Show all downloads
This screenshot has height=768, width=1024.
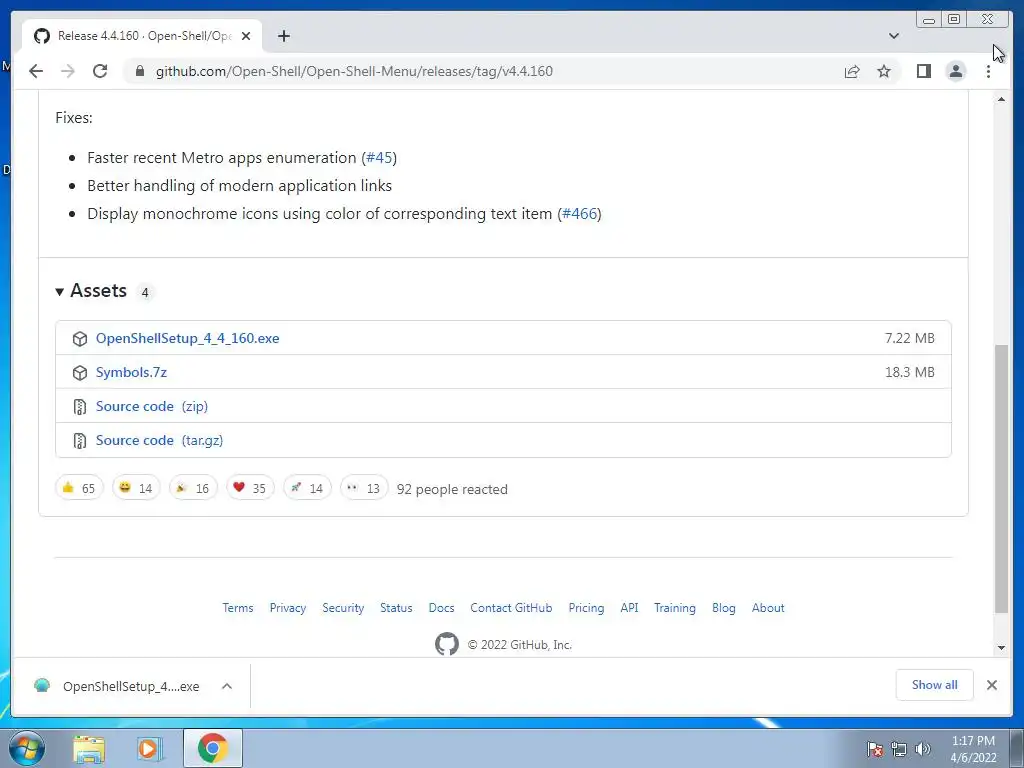[935, 685]
